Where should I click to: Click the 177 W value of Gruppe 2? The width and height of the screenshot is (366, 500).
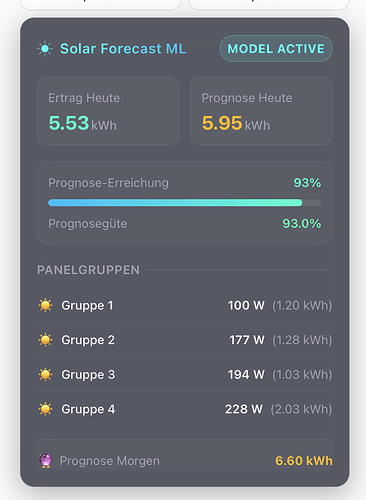(247, 340)
